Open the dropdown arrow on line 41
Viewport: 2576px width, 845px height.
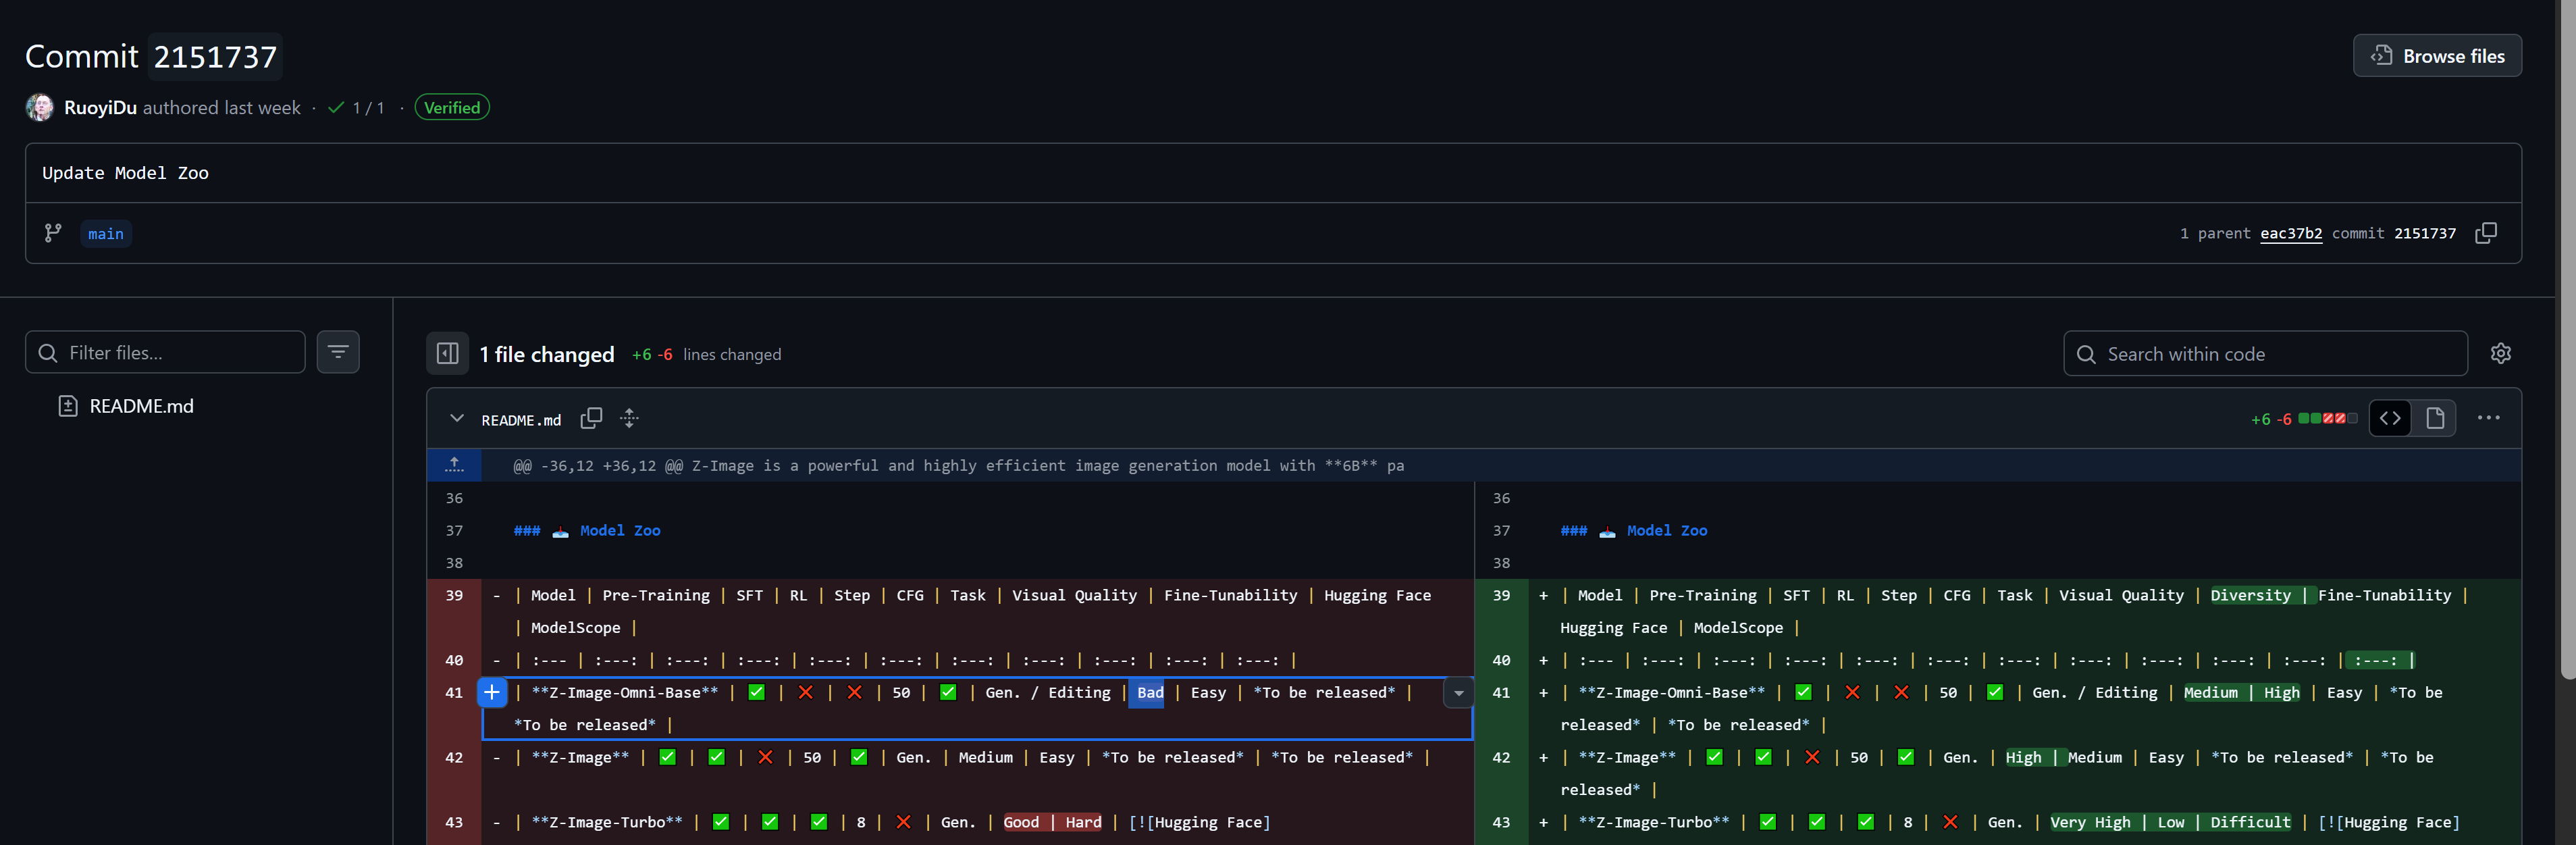[x=1458, y=693]
